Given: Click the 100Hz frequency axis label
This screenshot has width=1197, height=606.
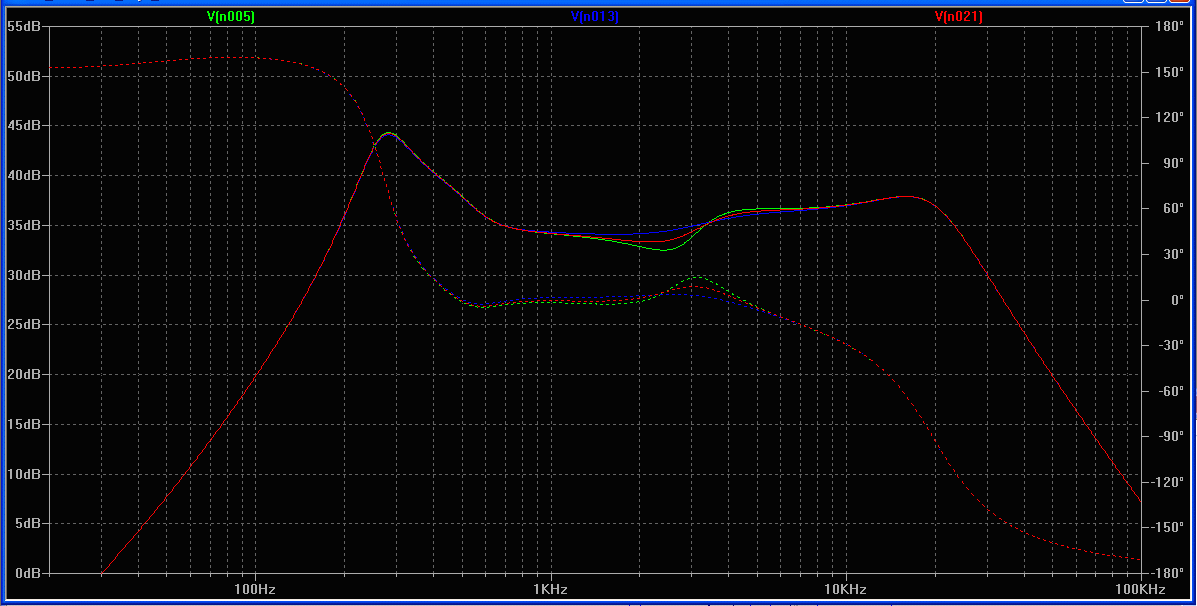Looking at the screenshot, I should (x=255, y=589).
